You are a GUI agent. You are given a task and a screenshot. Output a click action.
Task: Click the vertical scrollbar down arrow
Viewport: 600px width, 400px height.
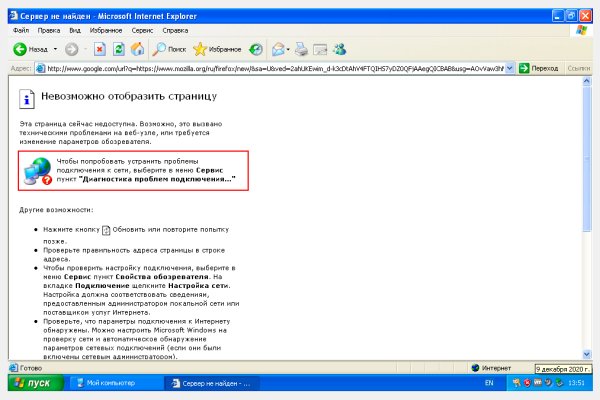(x=587, y=354)
